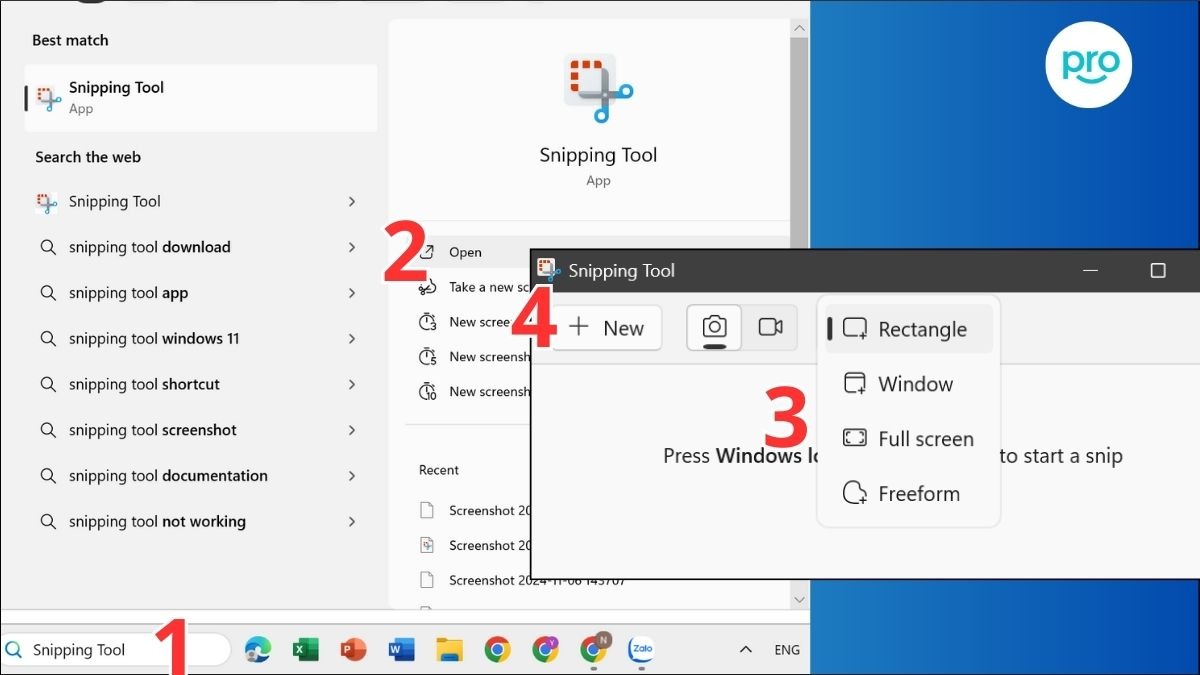Open Zalo from taskbar
Screen dimensions: 1200x675
point(641,650)
